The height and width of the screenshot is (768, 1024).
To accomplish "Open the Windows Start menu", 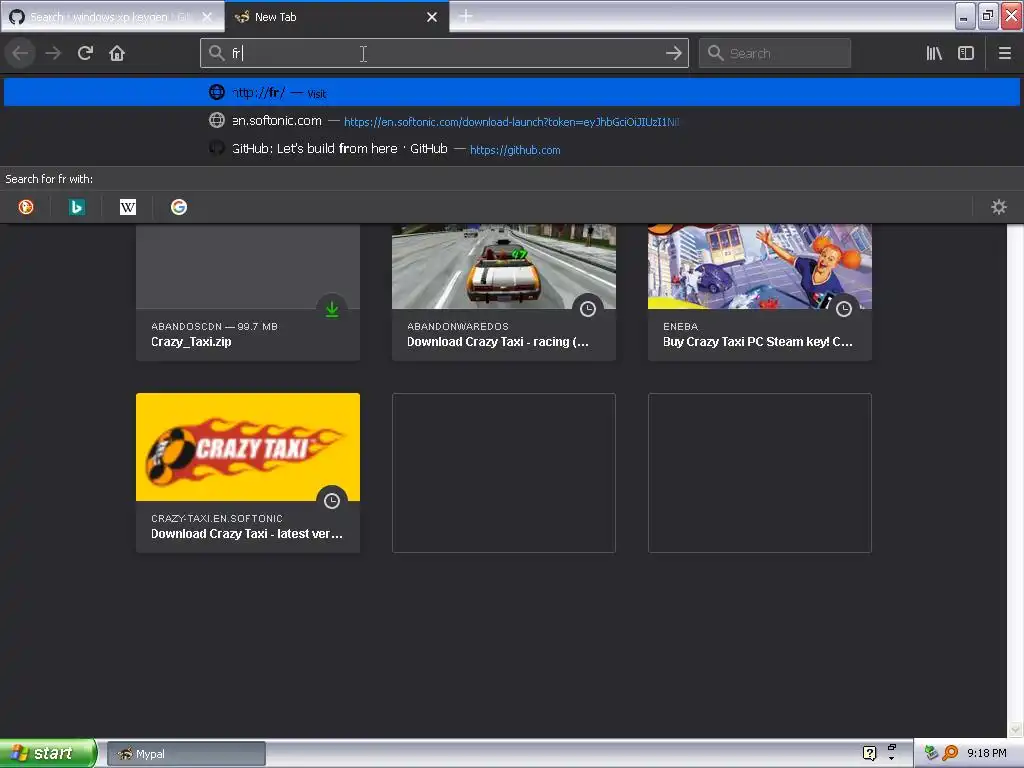I will 48,753.
